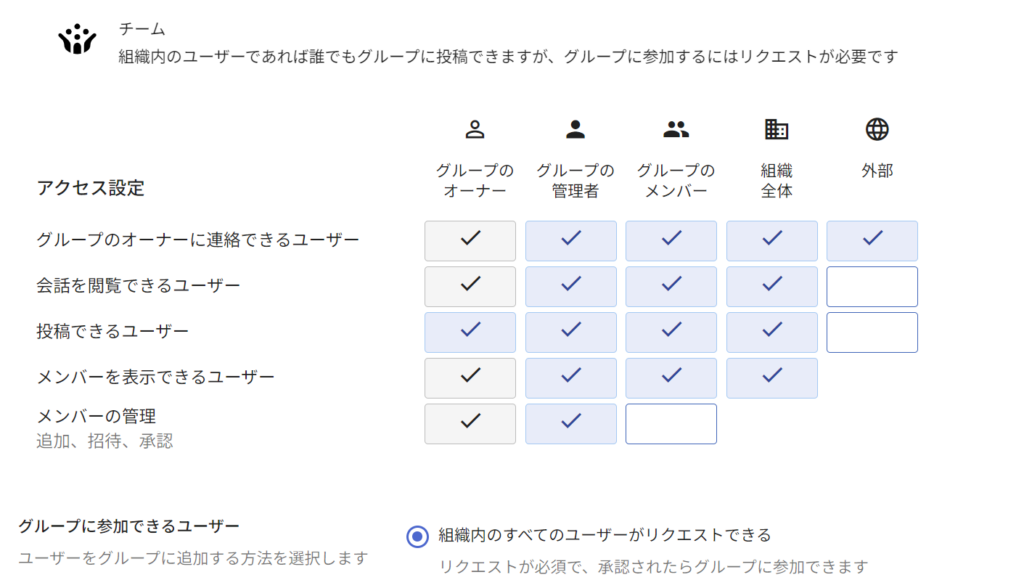This screenshot has height=588, width=1024.
Task: Uncheck Entire Organization for posting
Action: point(771,332)
